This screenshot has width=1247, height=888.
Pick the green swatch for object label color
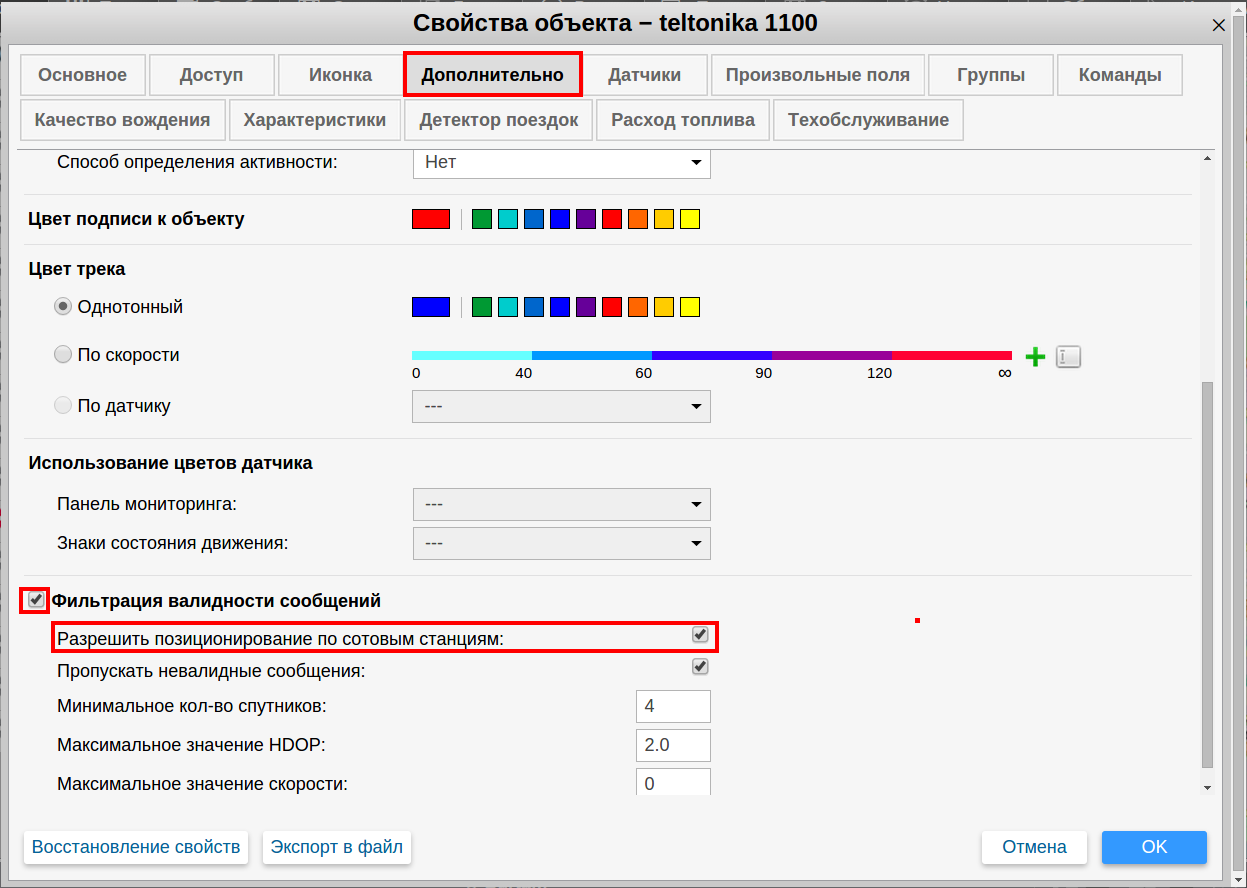pyautogui.click(x=482, y=219)
